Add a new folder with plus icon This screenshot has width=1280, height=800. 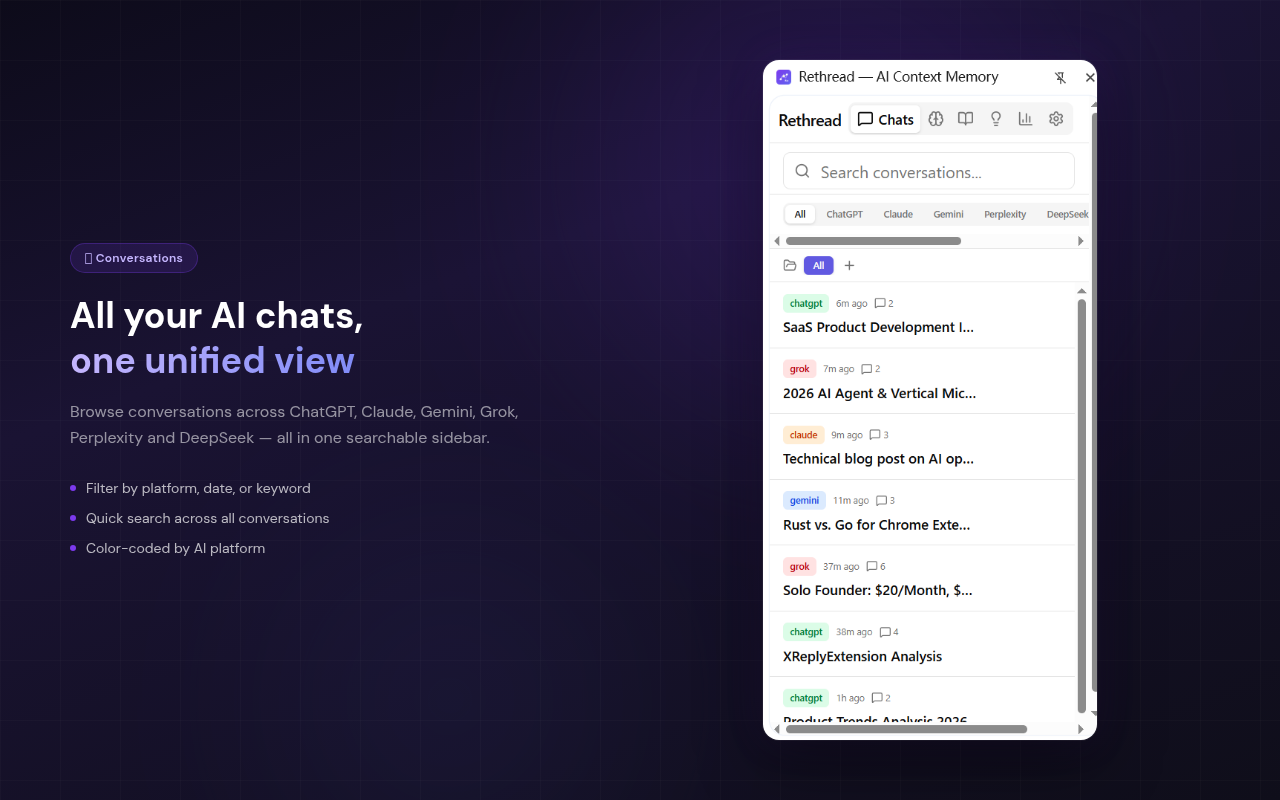pos(849,265)
